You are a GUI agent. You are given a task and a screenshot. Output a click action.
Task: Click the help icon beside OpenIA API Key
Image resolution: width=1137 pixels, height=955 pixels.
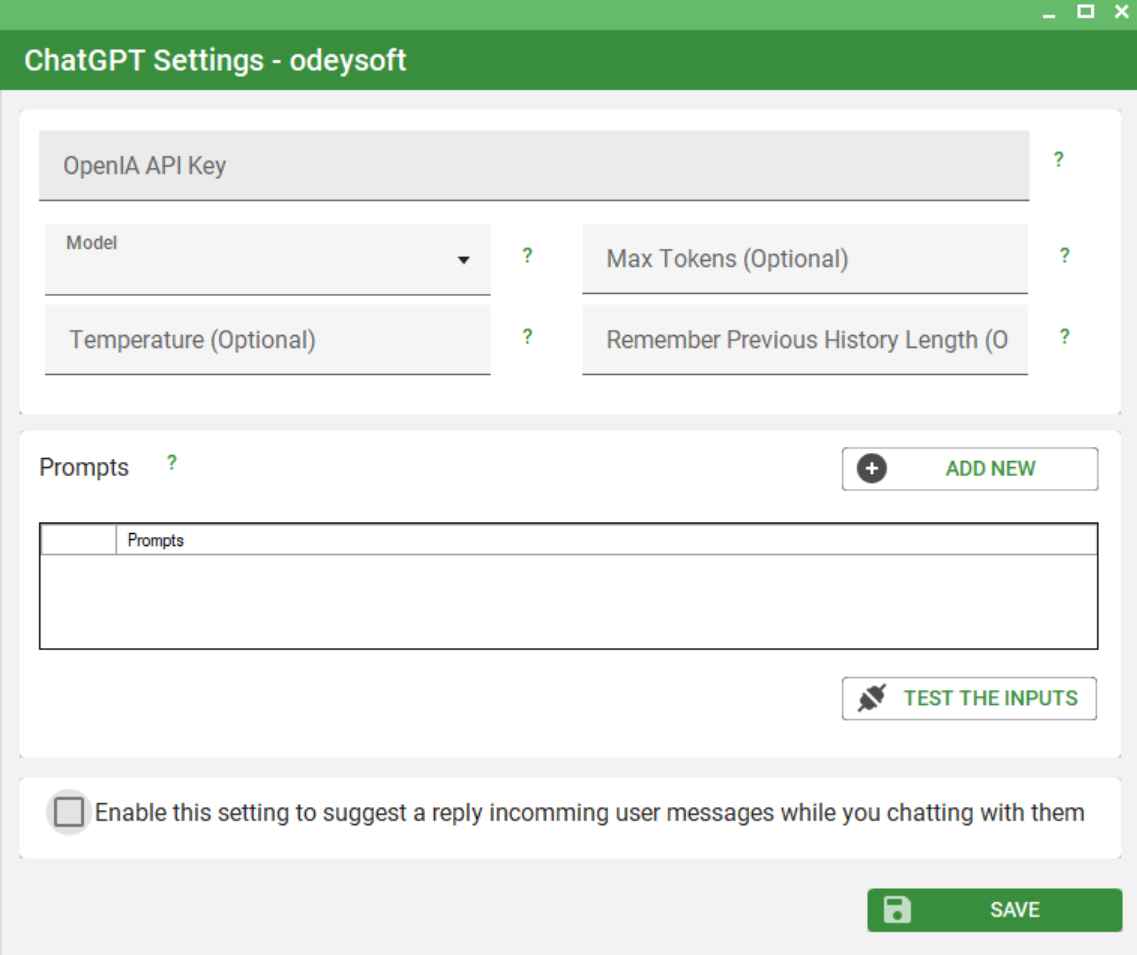pos(1058,160)
